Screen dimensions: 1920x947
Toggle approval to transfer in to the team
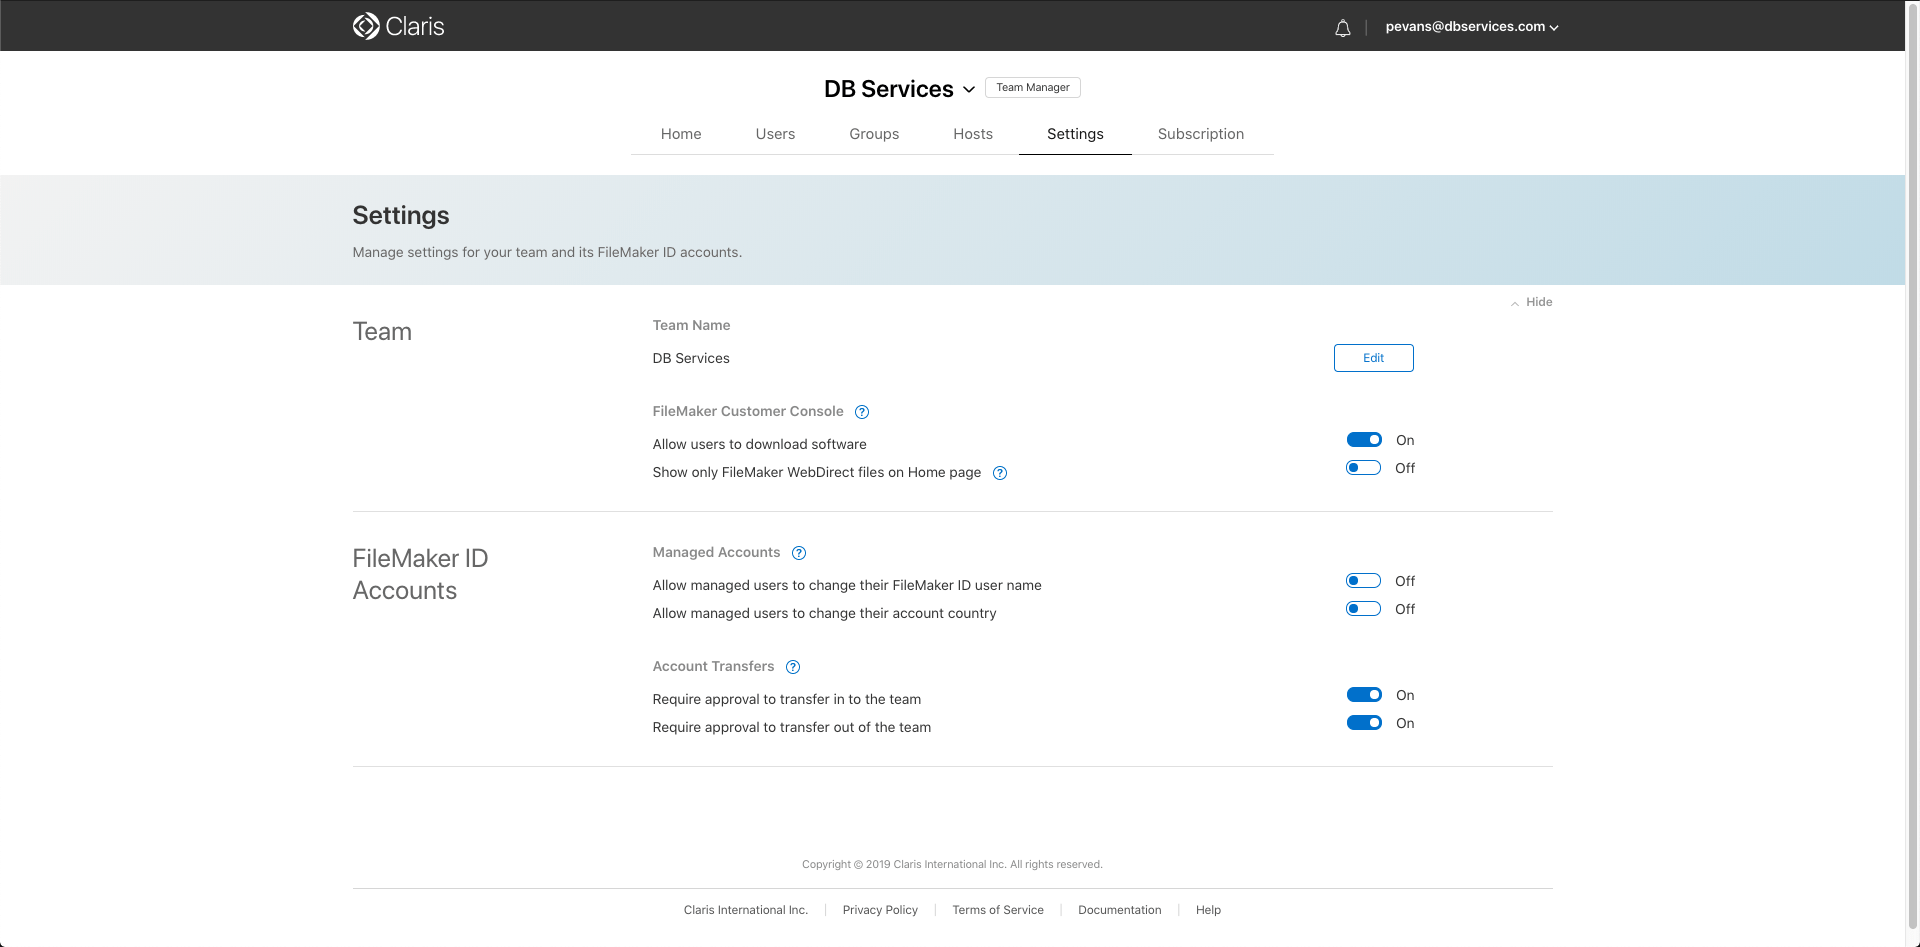click(1364, 695)
